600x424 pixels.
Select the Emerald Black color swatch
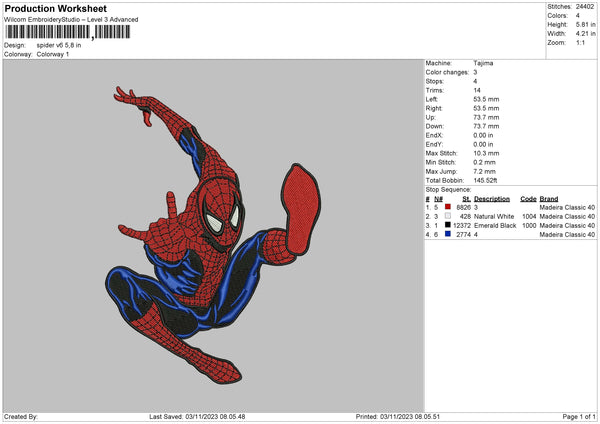coord(447,225)
